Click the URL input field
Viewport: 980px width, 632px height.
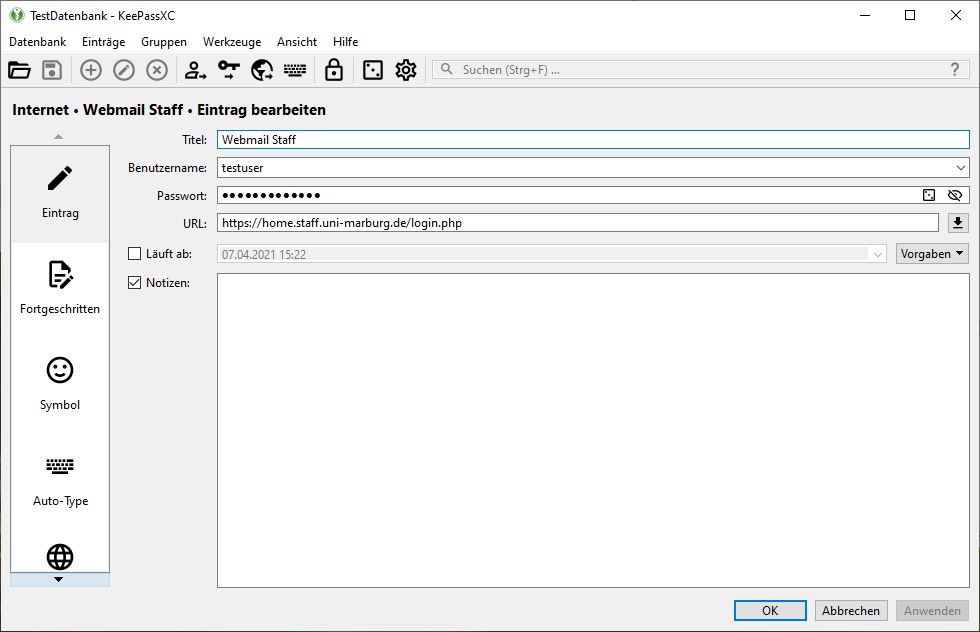(578, 223)
